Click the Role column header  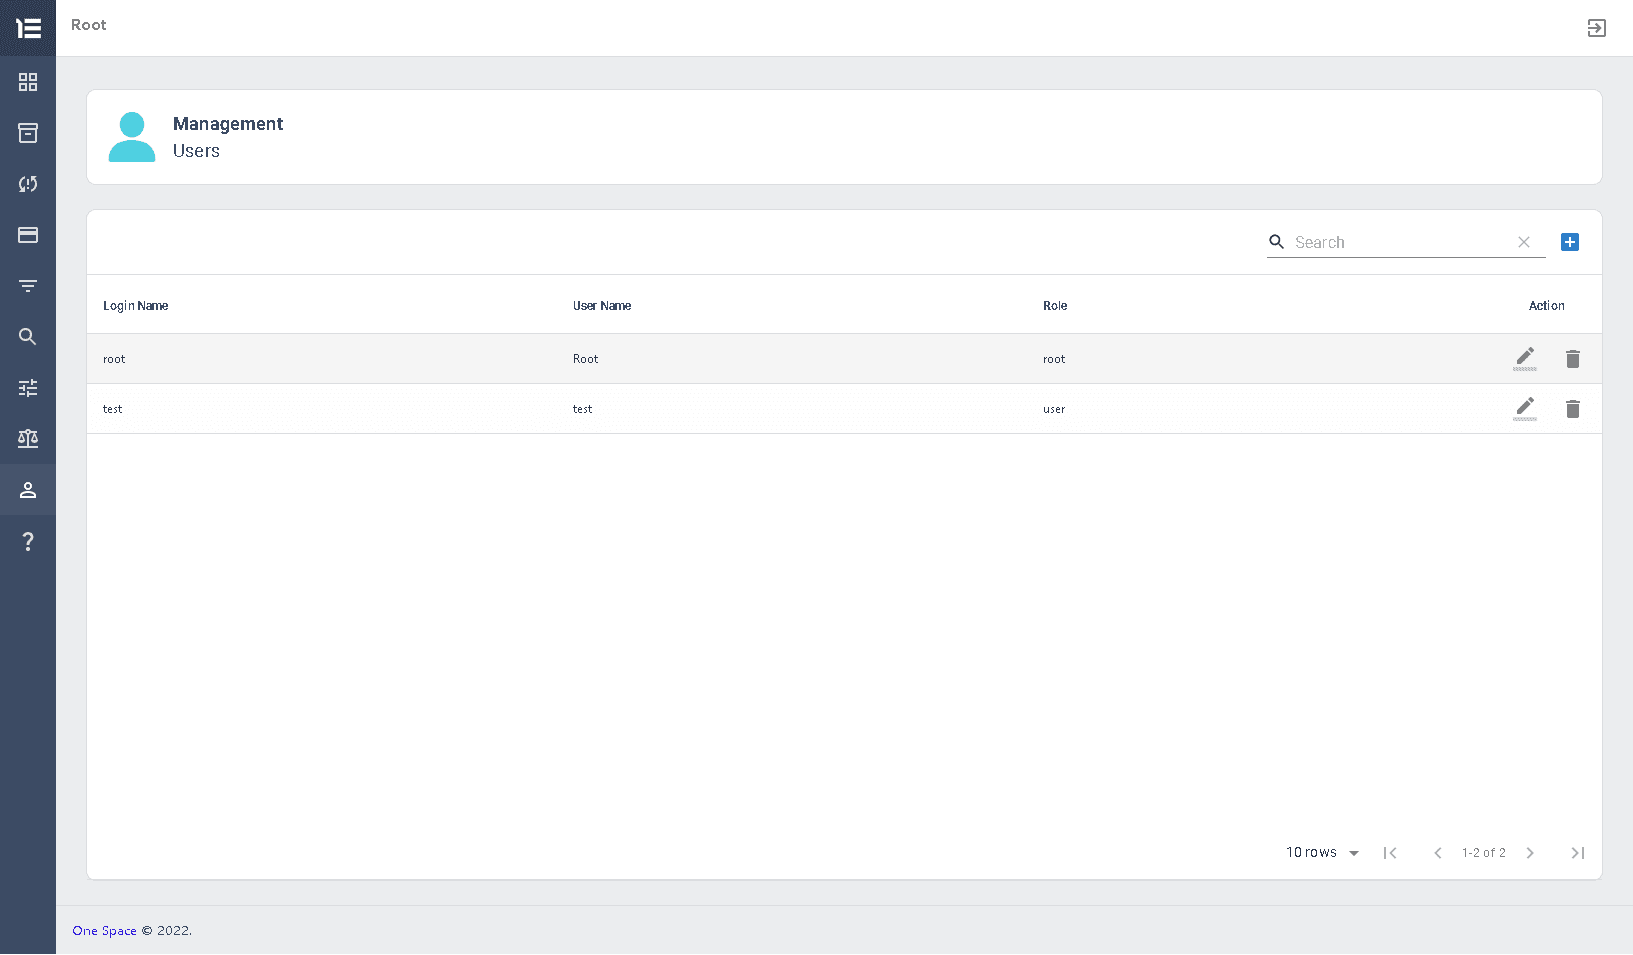(1055, 305)
